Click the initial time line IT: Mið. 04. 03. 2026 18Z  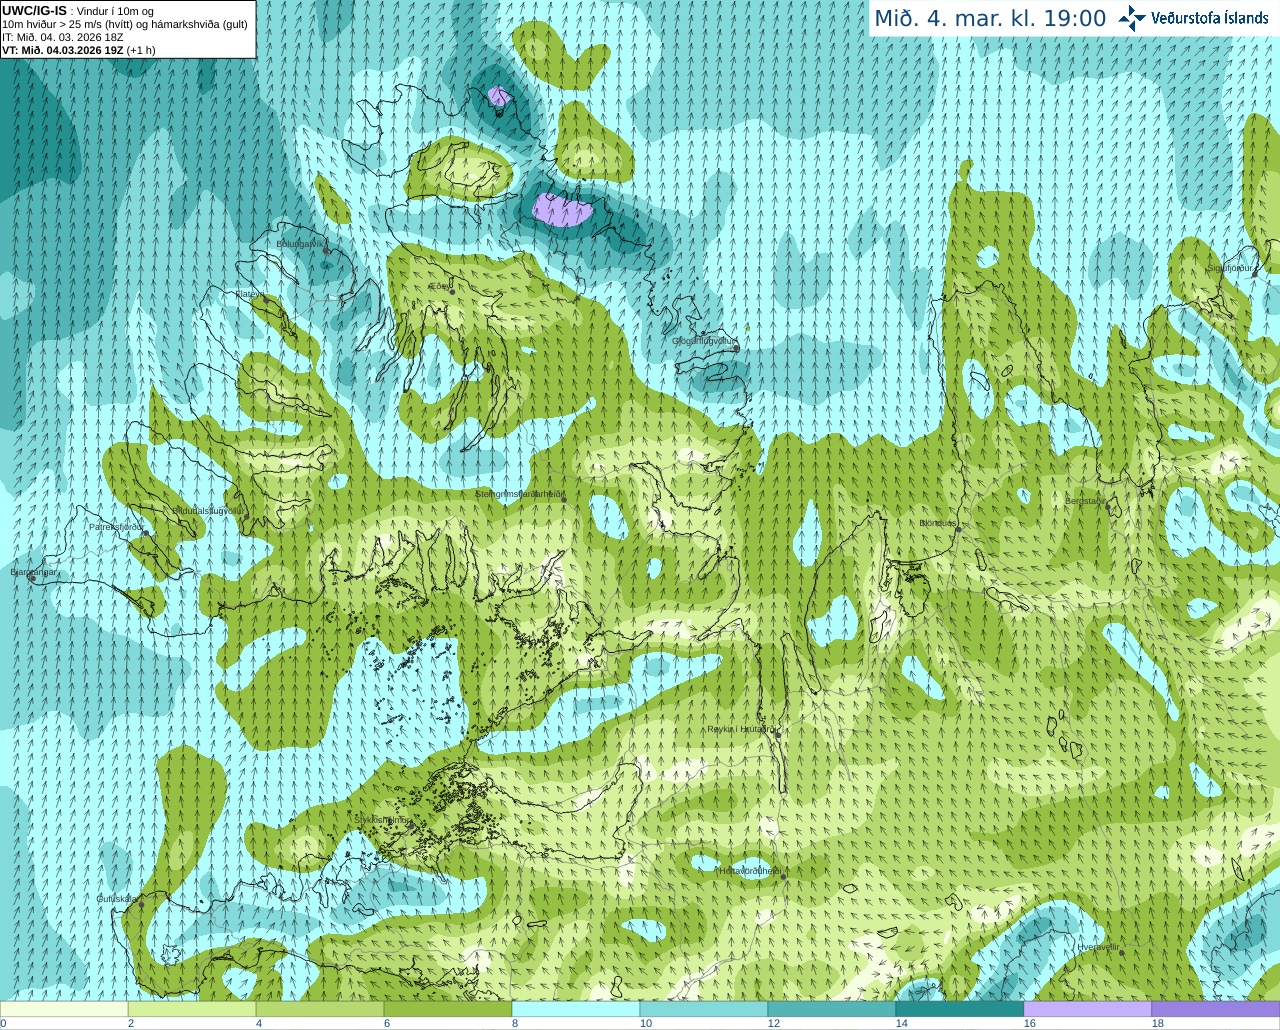[x=63, y=37]
